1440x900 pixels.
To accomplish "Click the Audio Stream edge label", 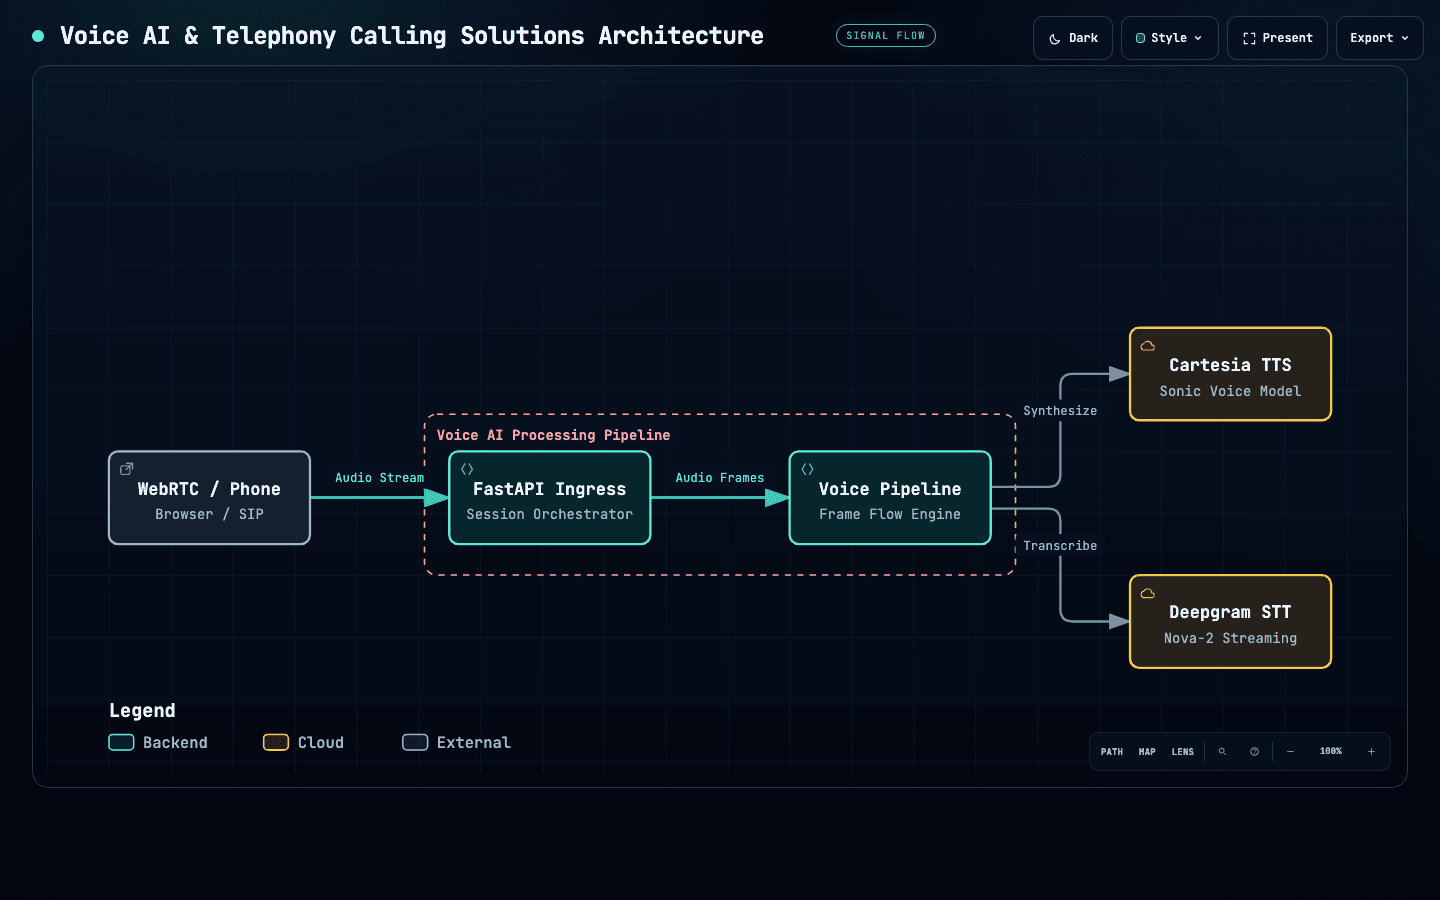I will [x=380, y=478].
